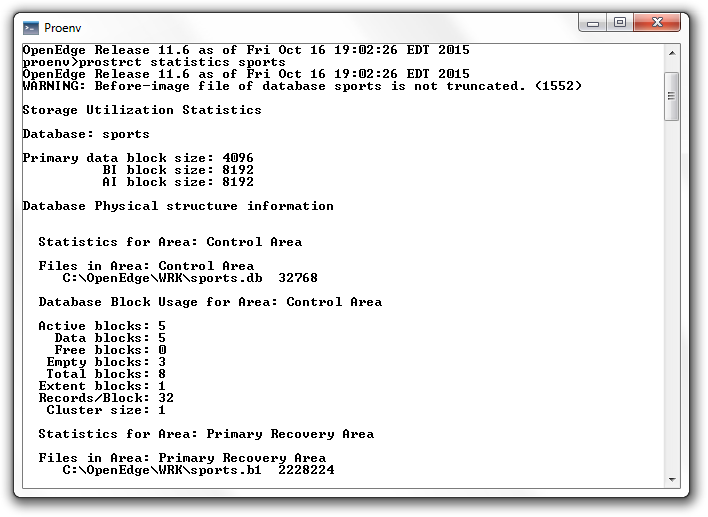Screen dimensions: 708x517
Task: Click the vertical scrollbar thumb
Action: coord(672,96)
